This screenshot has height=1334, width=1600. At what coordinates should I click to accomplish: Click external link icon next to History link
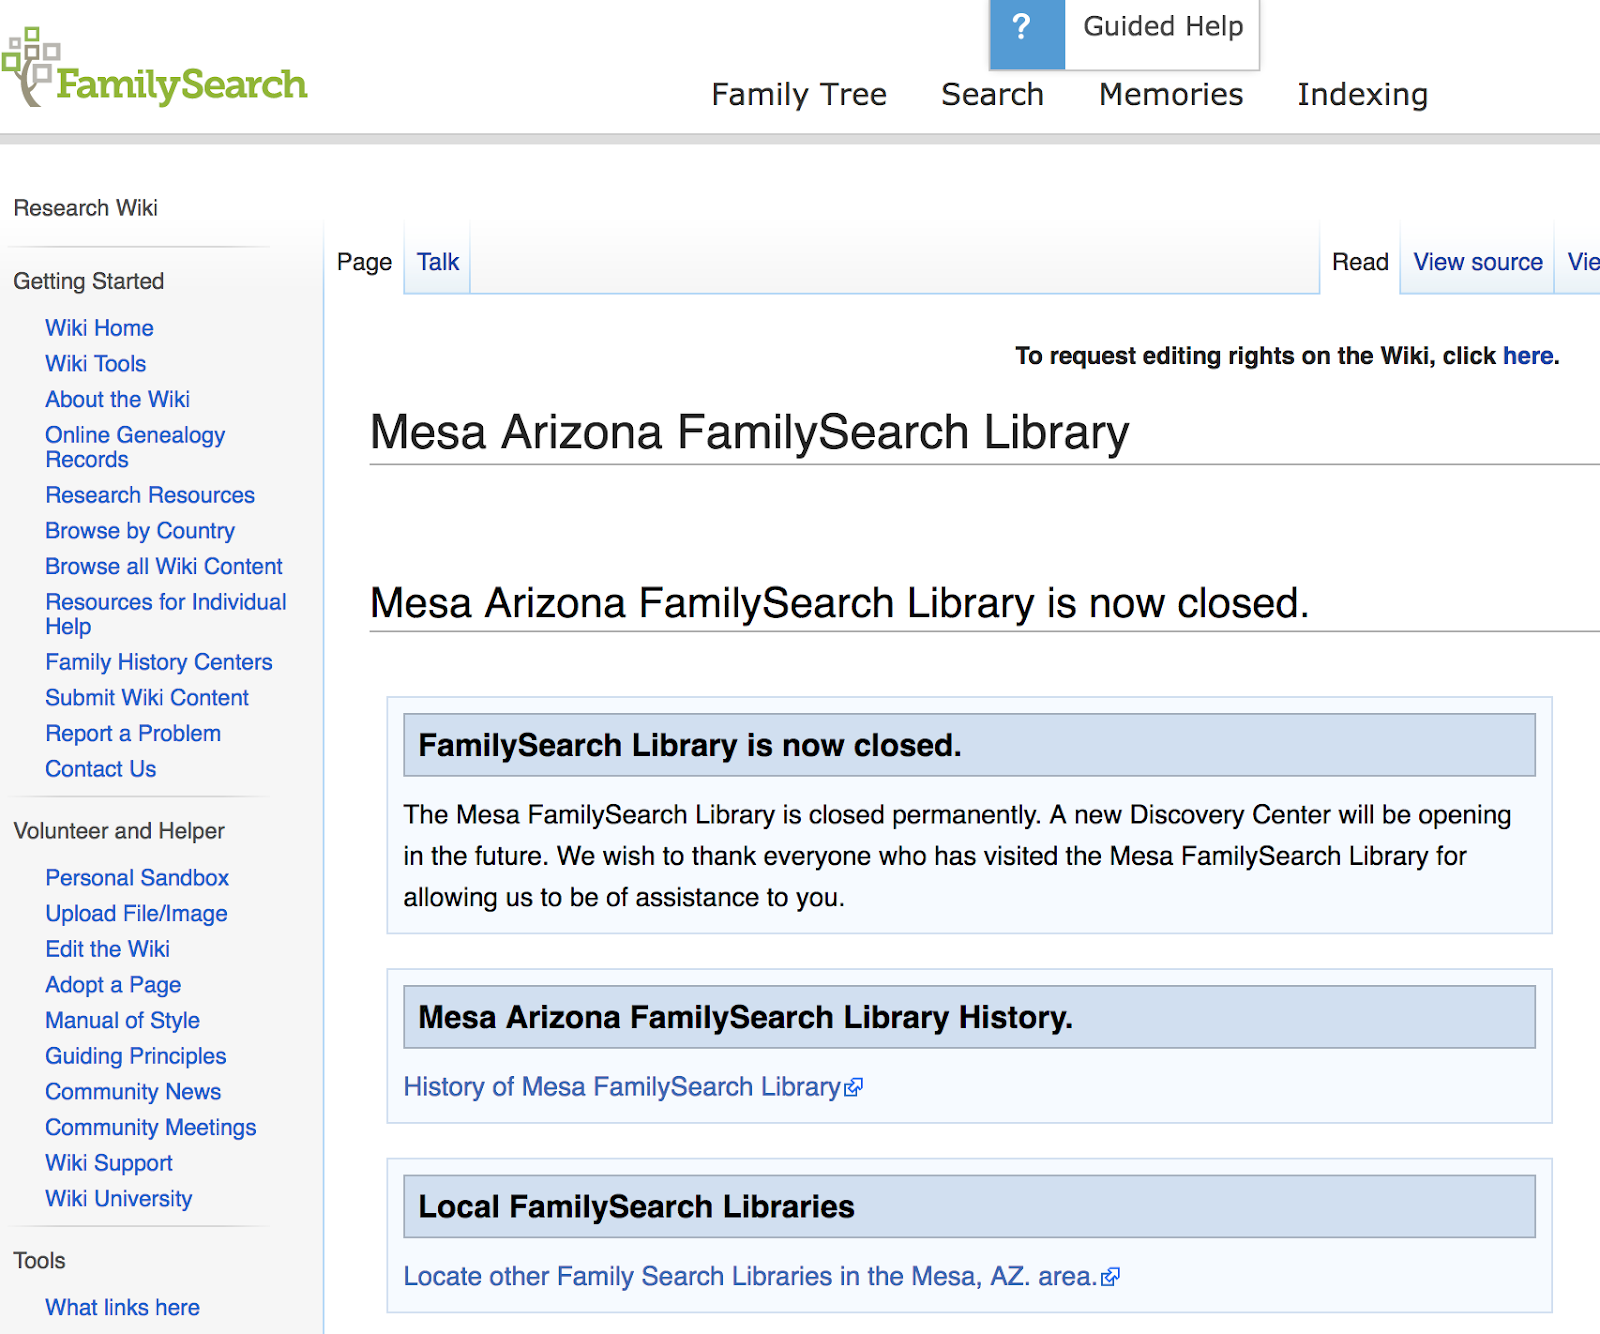tap(854, 1087)
